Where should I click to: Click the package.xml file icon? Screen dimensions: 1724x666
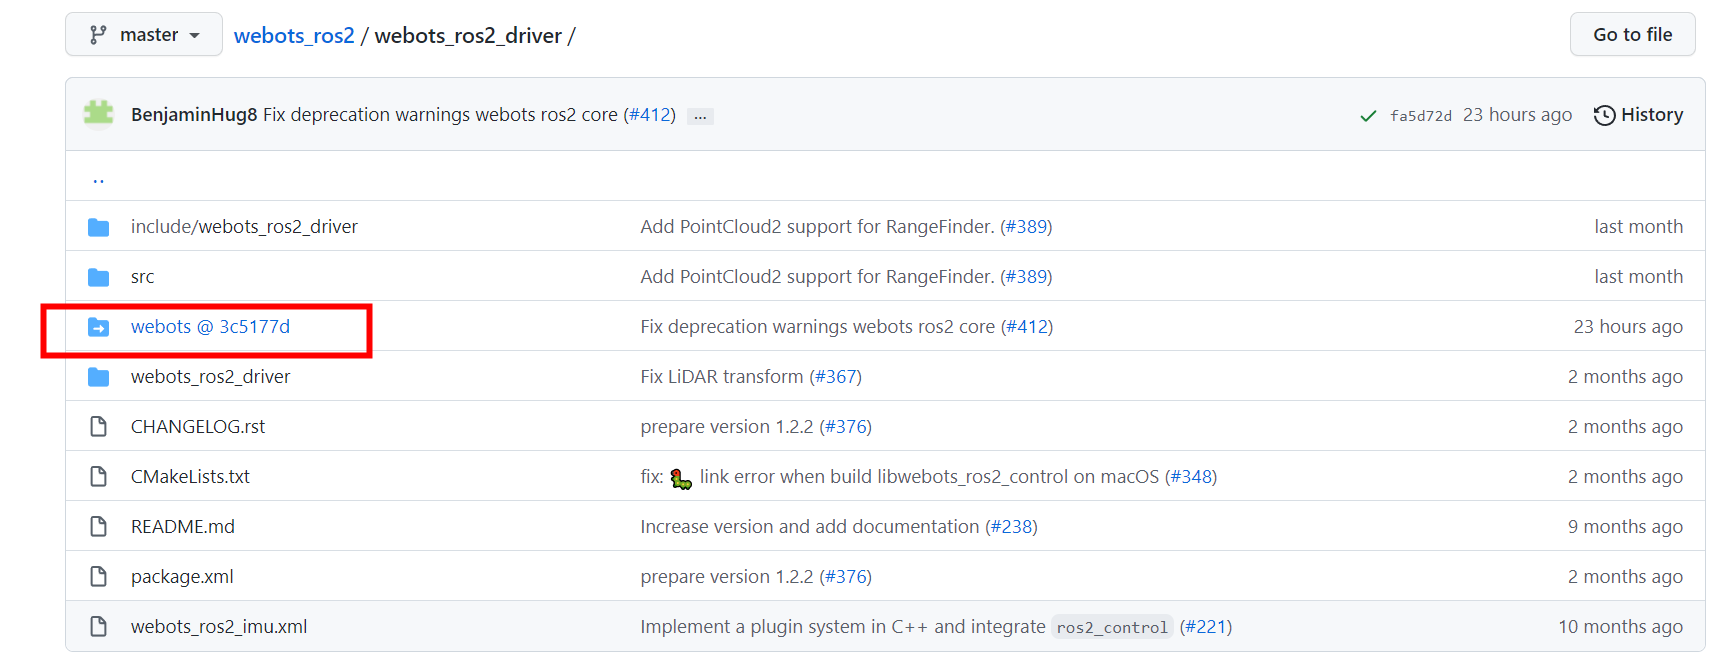tap(98, 577)
